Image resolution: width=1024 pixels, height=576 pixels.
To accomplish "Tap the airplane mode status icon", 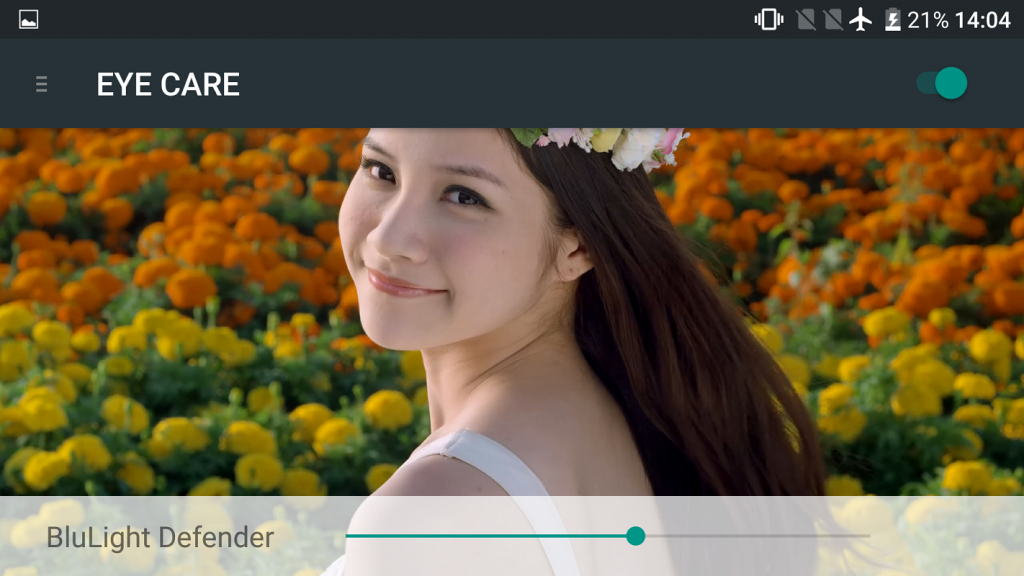I will (x=861, y=20).
